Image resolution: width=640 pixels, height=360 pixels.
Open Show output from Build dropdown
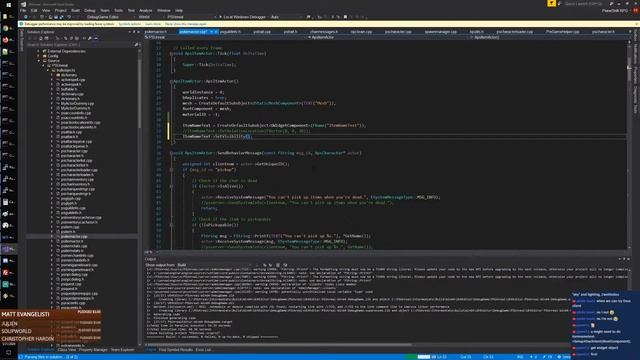[214, 265]
